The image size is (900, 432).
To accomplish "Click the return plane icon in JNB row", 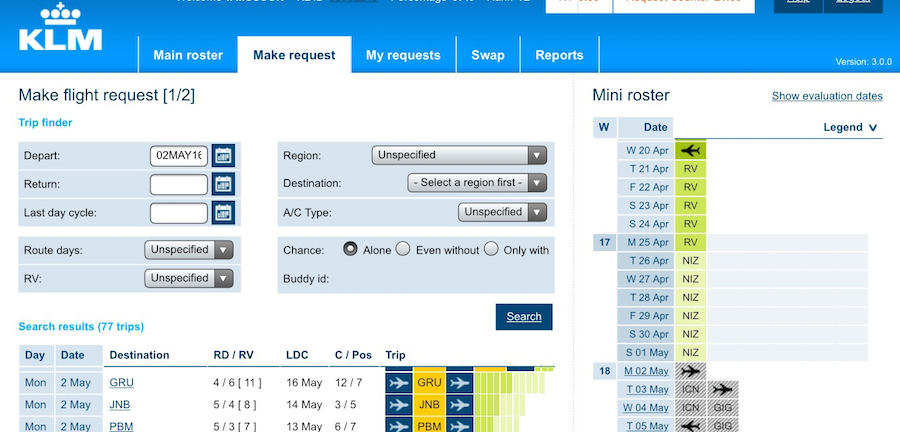I will 460,404.
